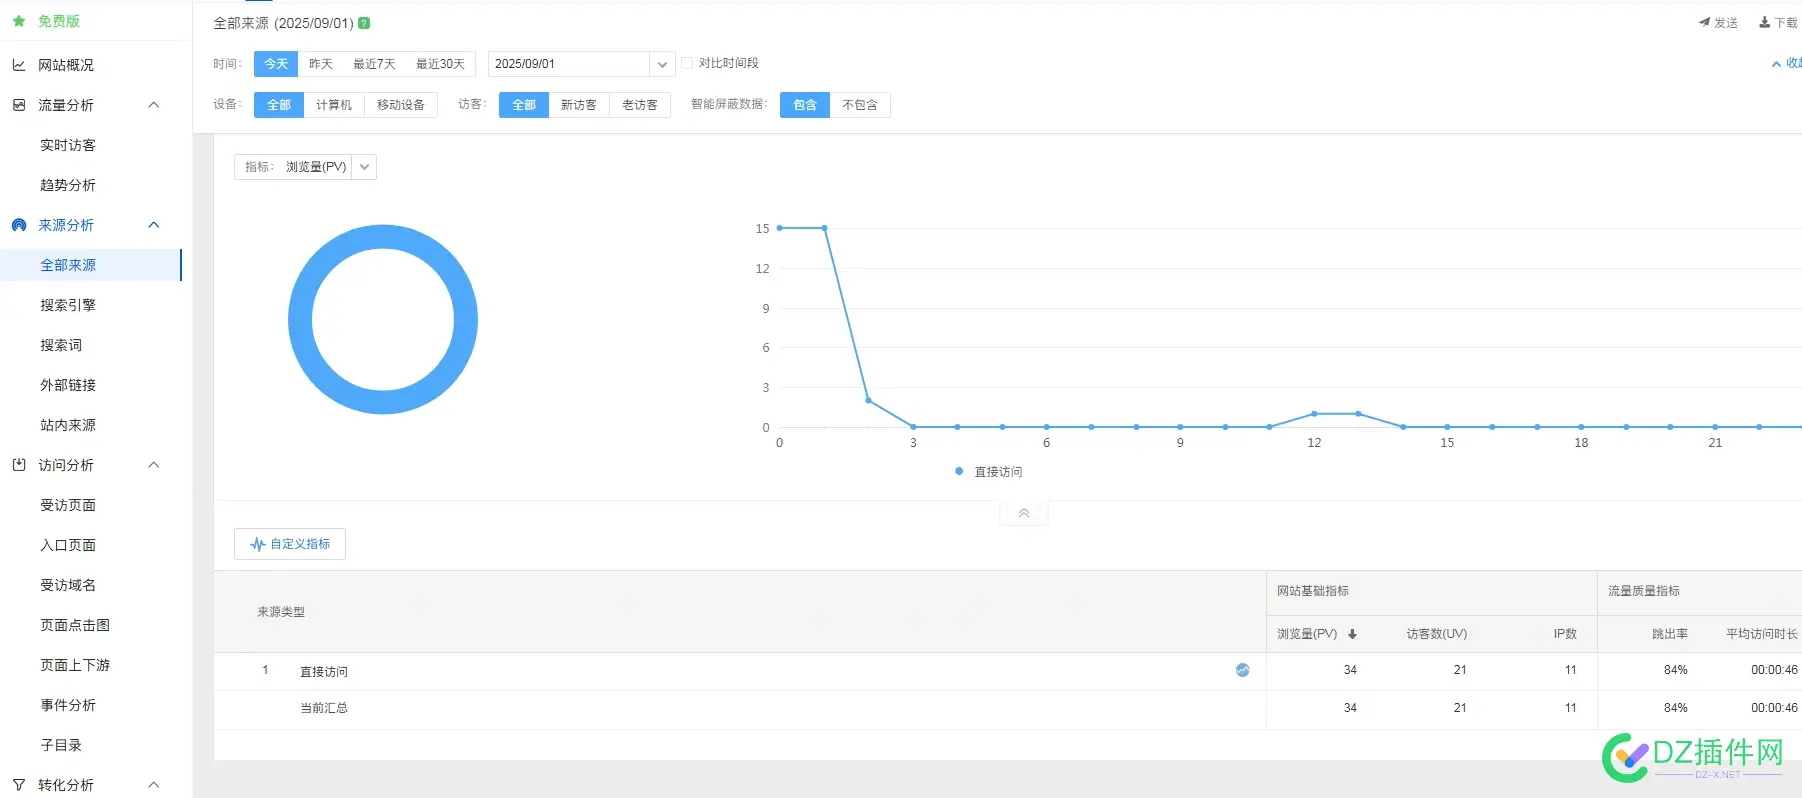Image resolution: width=1802 pixels, height=798 pixels.
Task: Click the trend chart icon in 直接访问 row
Action: (1242, 670)
